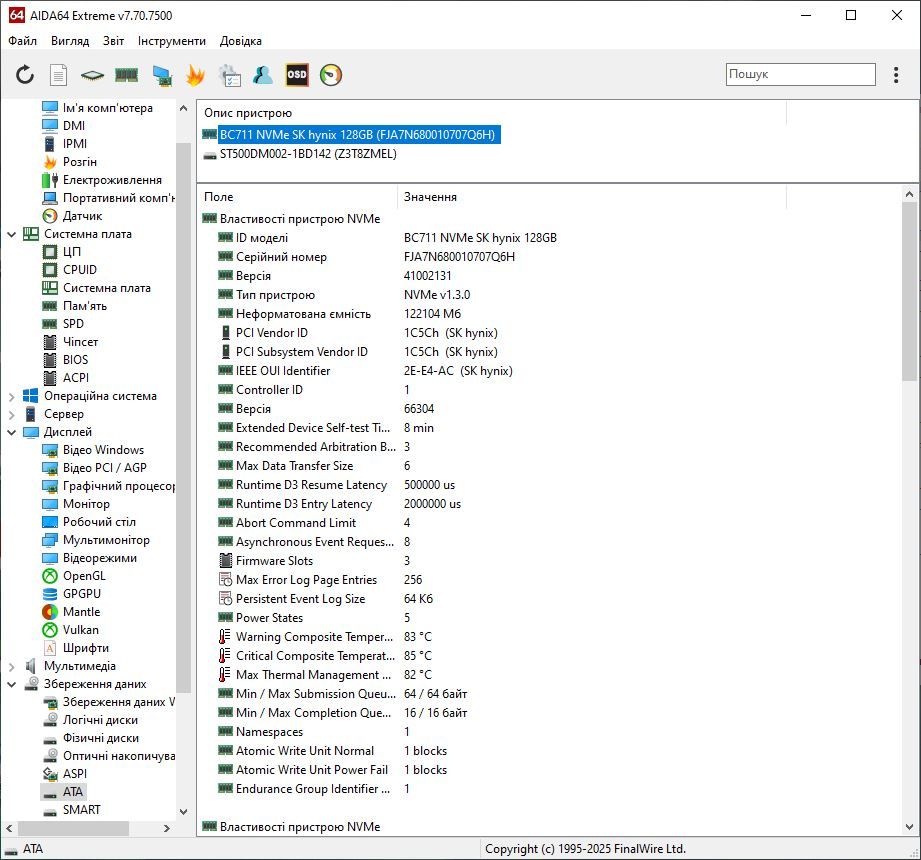Click the network monitor toolbar icon
The image size is (921, 860).
[x=162, y=75]
